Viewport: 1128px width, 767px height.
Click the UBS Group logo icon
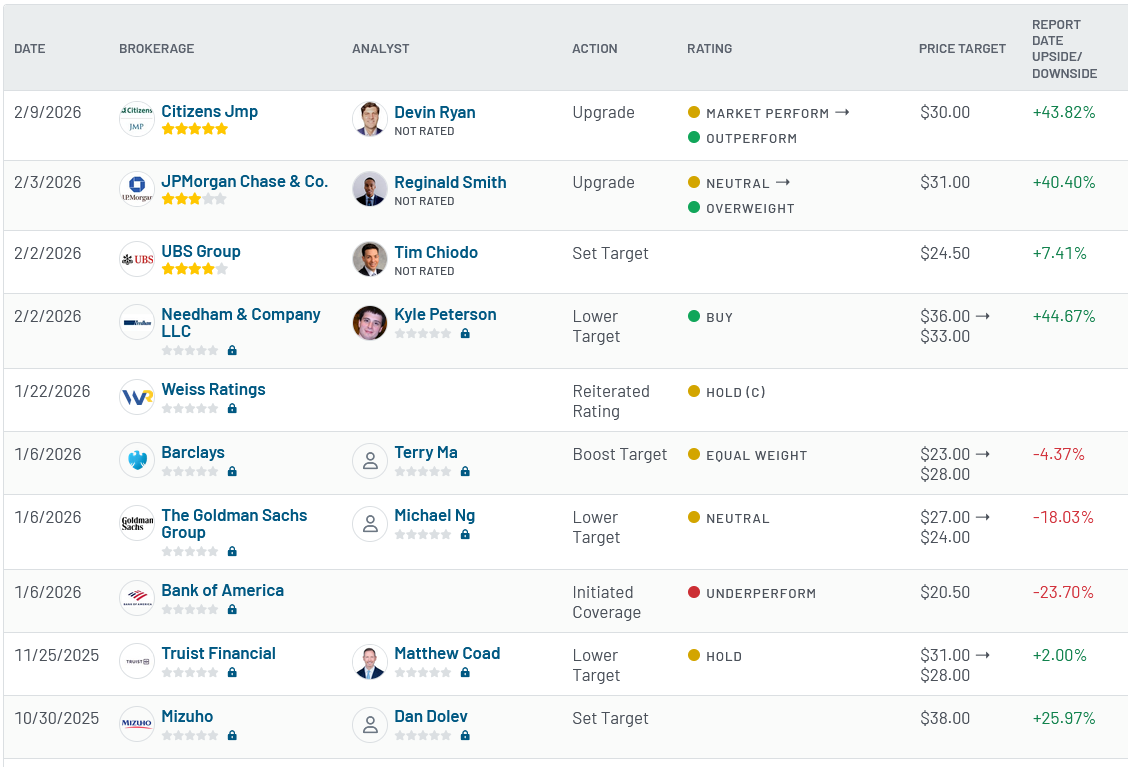click(137, 259)
